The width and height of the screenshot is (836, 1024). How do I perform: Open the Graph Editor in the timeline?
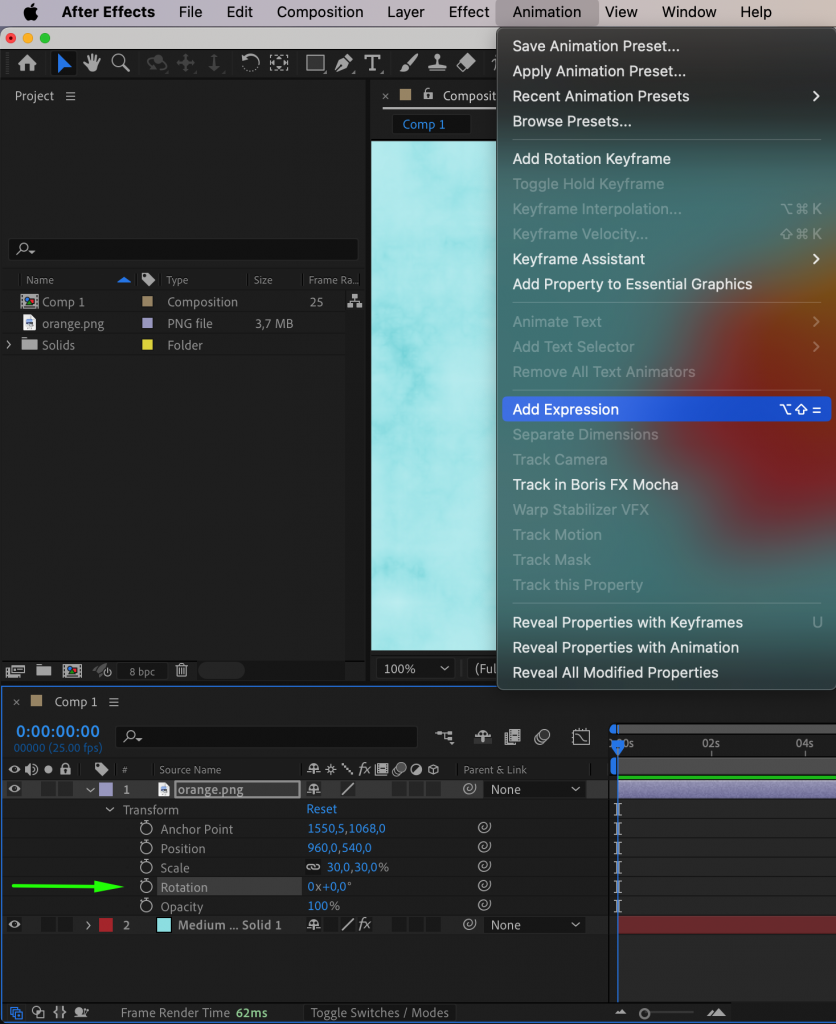tap(581, 736)
